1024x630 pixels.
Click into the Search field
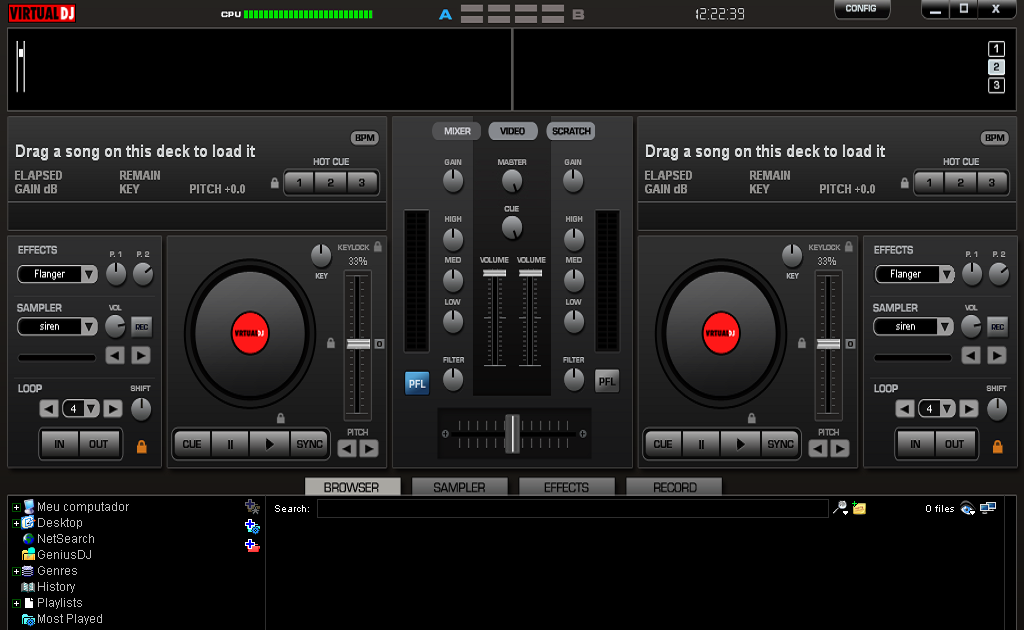click(x=573, y=509)
